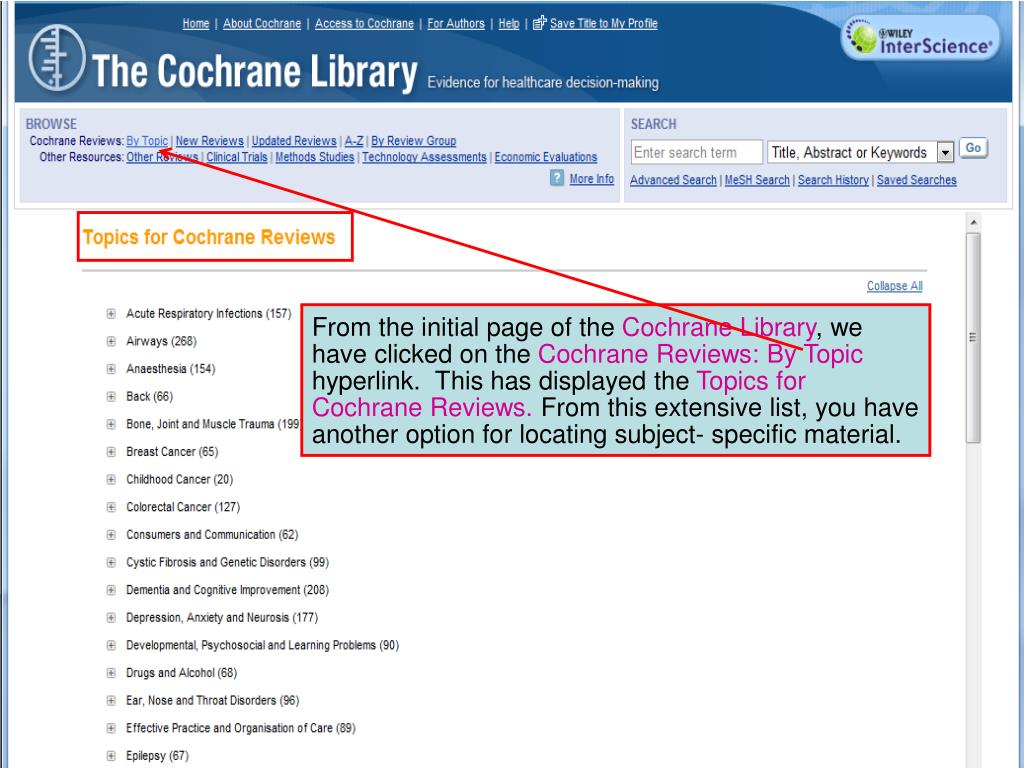Image resolution: width=1024 pixels, height=768 pixels.
Task: Click the Go search button
Action: click(973, 148)
